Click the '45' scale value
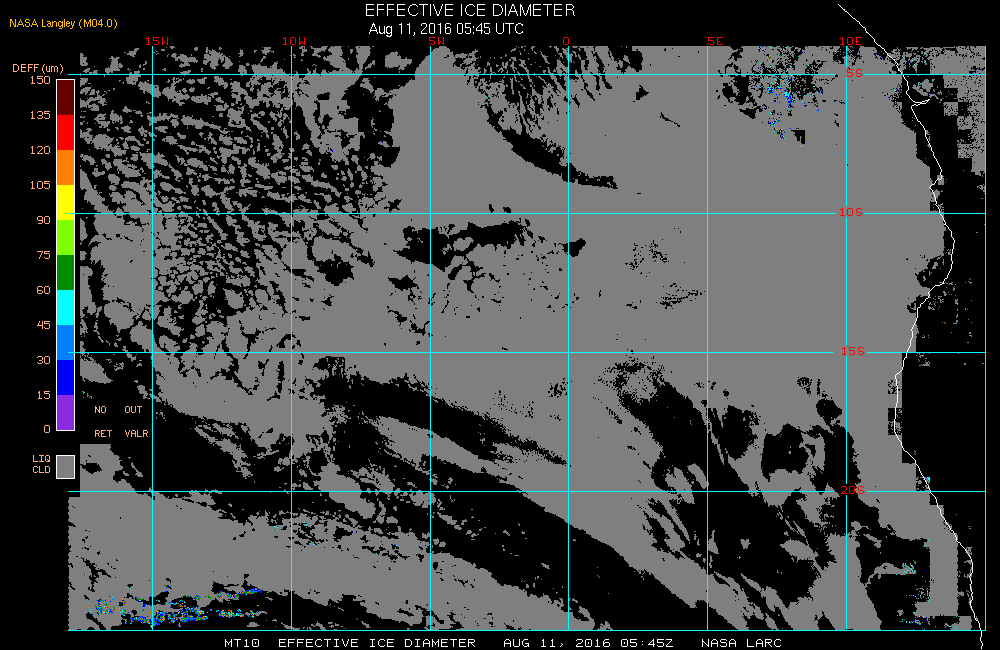 tap(43, 325)
